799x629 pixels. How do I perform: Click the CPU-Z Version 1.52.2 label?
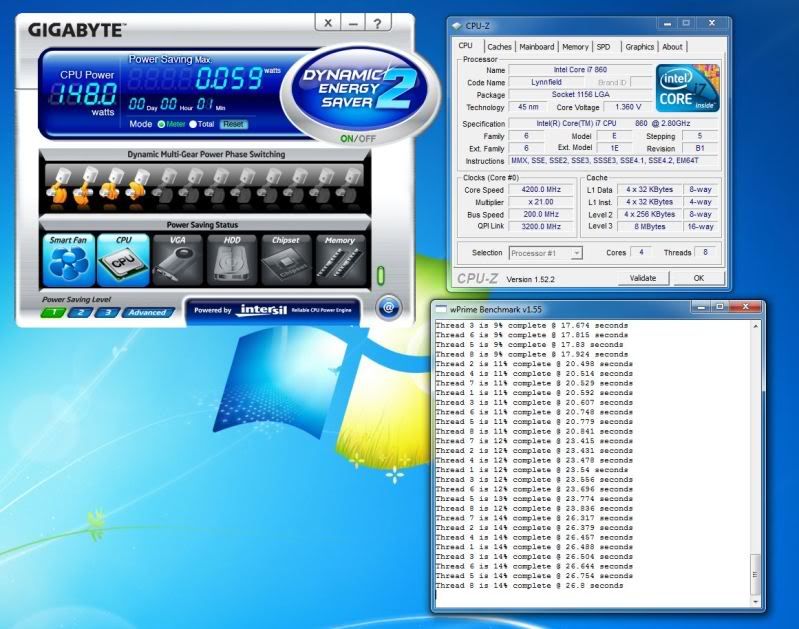click(x=530, y=279)
